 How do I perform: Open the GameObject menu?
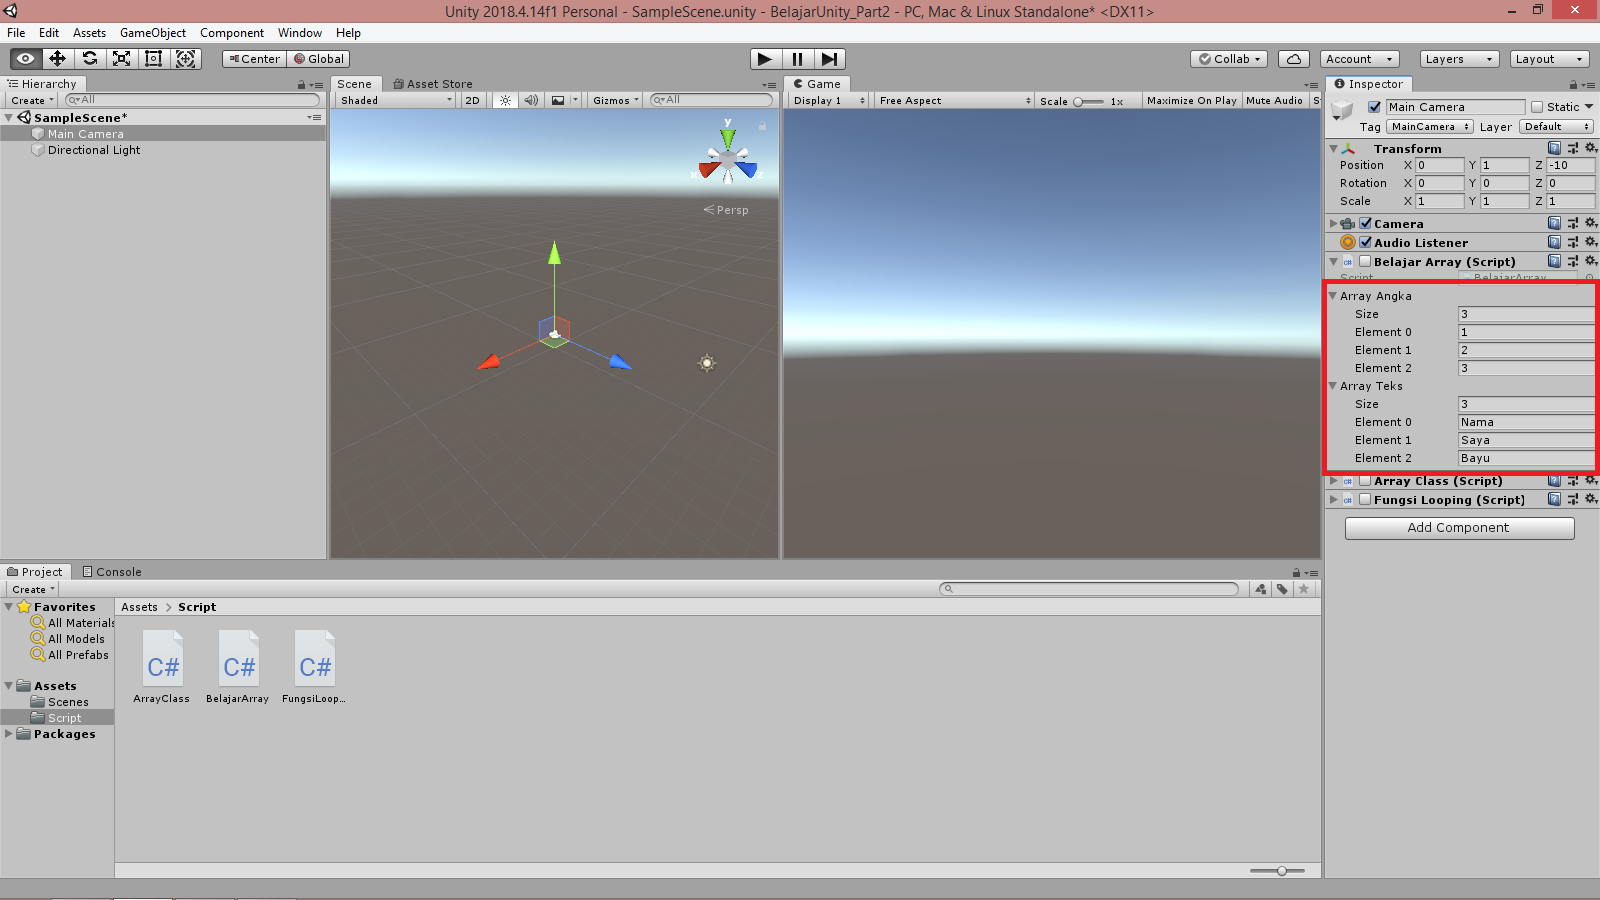click(x=152, y=33)
